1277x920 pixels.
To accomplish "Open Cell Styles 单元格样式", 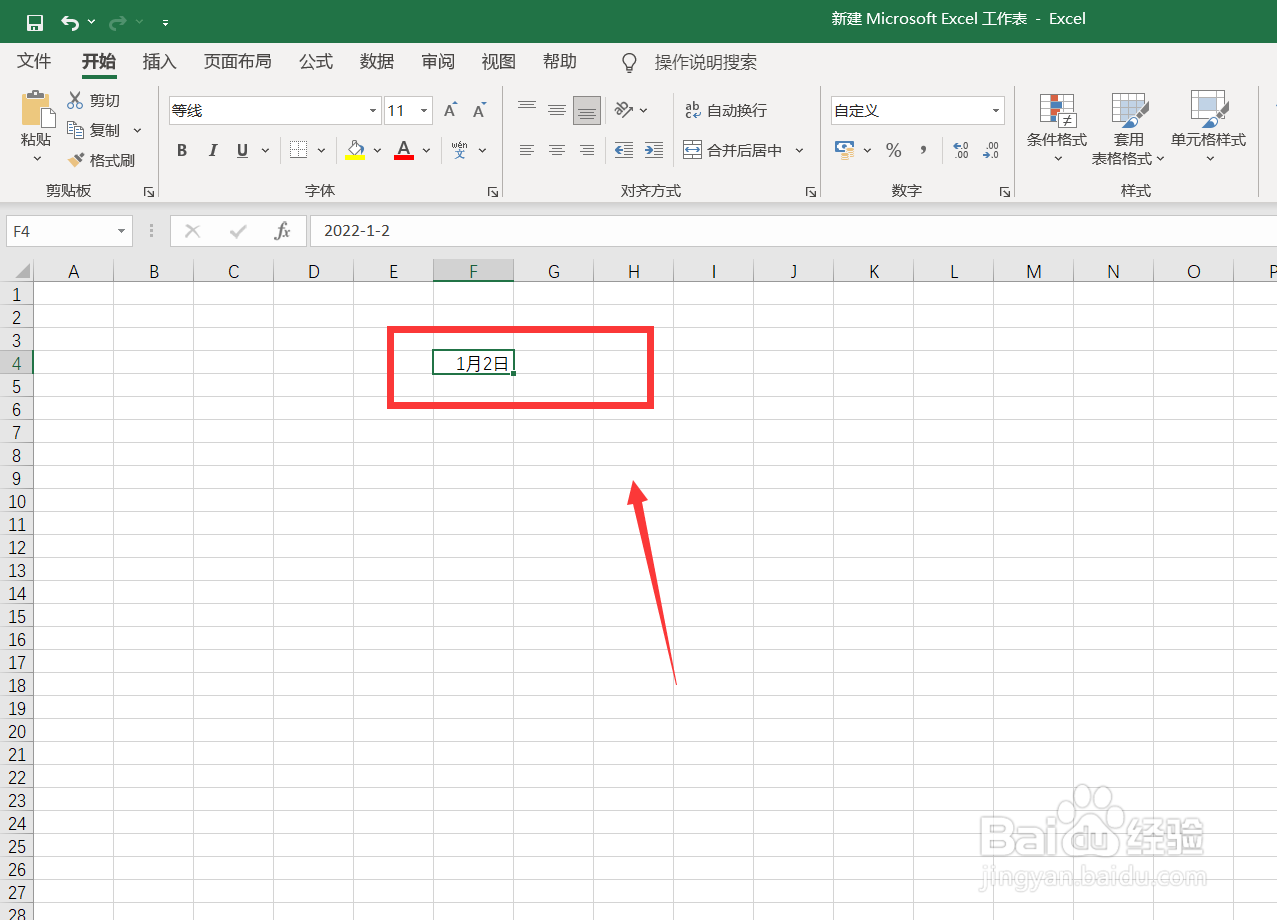I will [x=1209, y=129].
